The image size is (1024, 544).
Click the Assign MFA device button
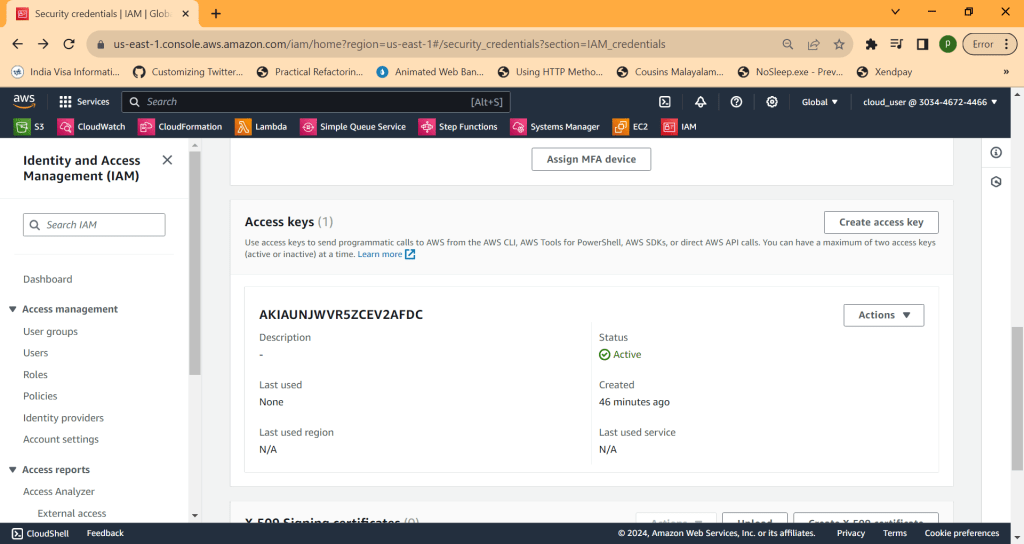pos(591,160)
